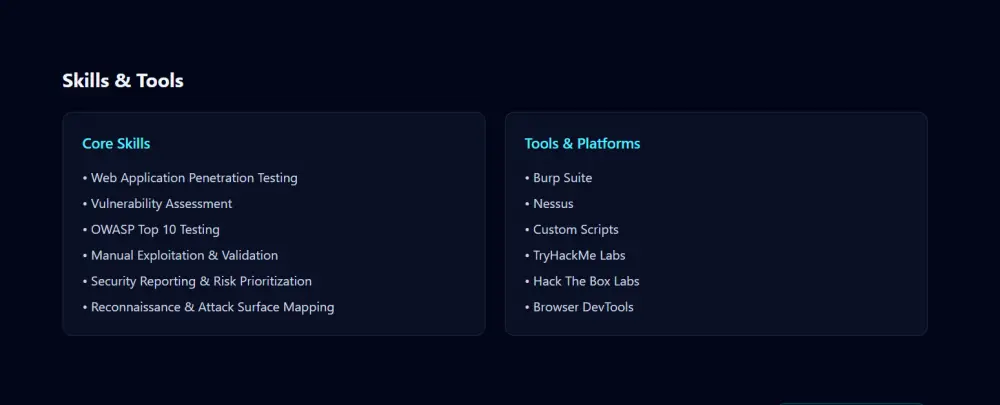This screenshot has width=1000, height=405.
Task: Click the bullet before Vulnerability Assessment
Action: [x=85, y=205]
